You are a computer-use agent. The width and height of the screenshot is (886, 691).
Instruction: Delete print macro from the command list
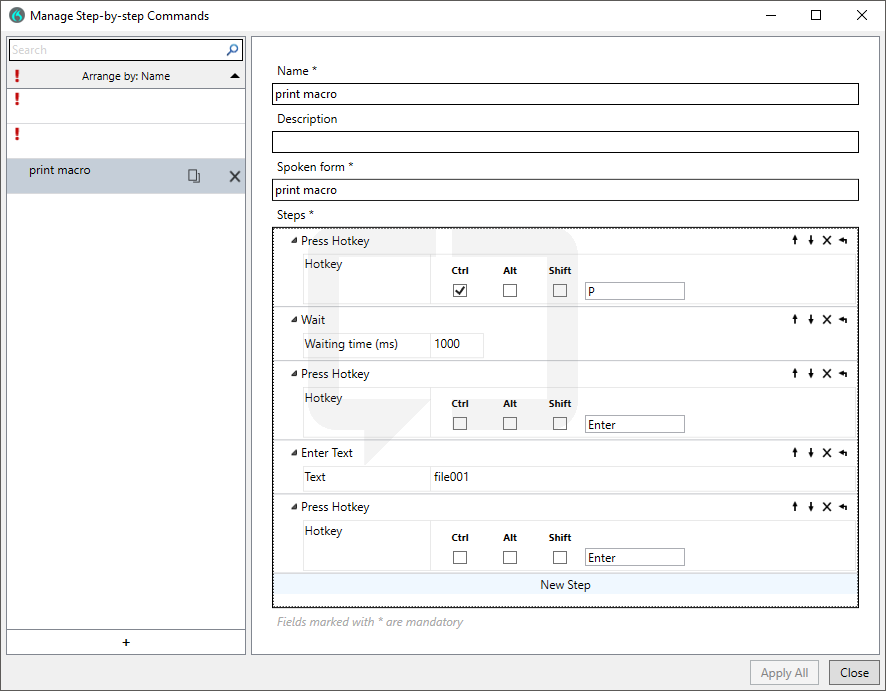pyautogui.click(x=235, y=176)
